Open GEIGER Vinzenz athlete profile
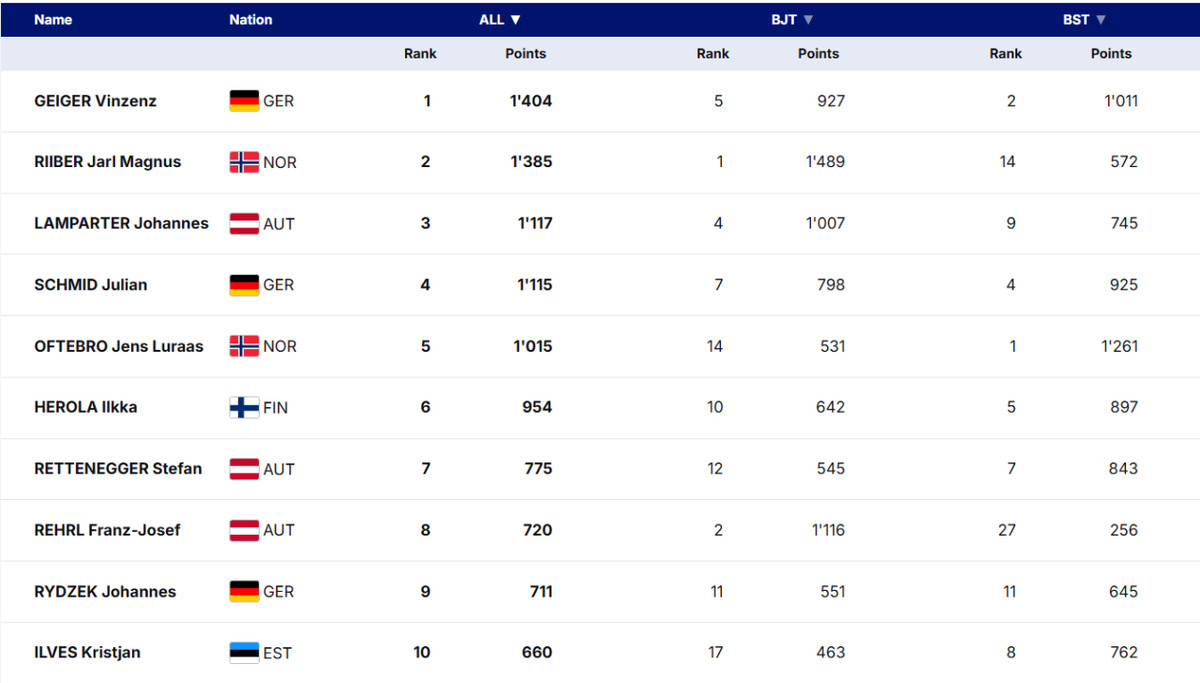Image resolution: width=1200 pixels, height=683 pixels. [x=95, y=101]
